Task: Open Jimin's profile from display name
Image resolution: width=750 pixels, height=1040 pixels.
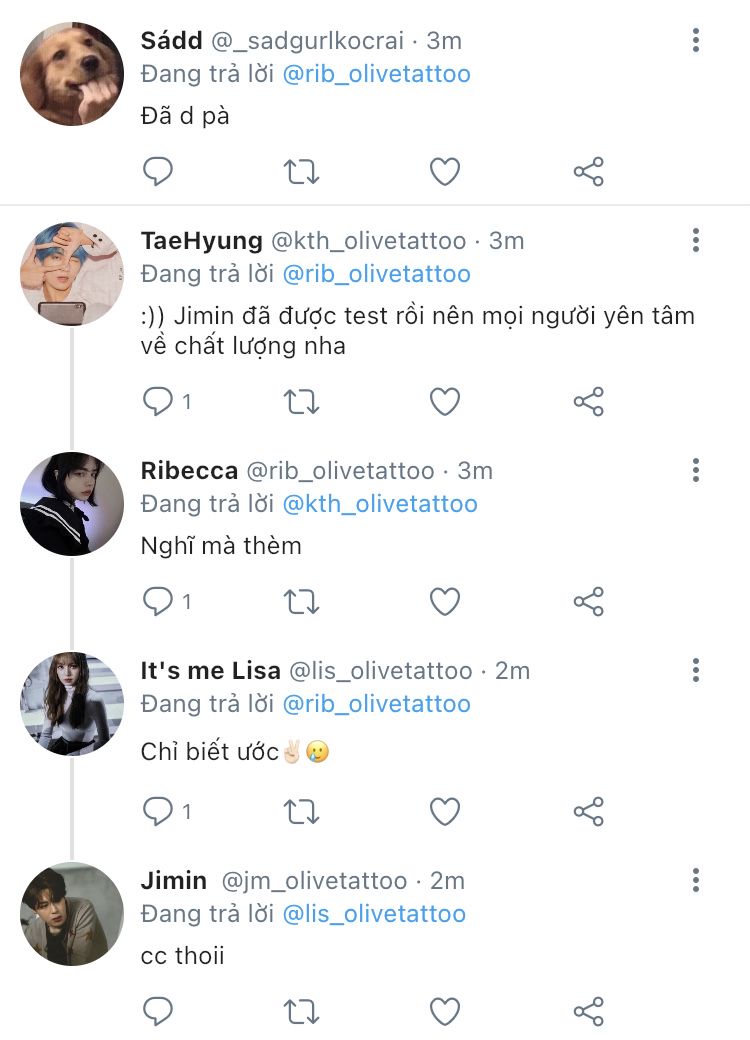Action: coord(174,880)
